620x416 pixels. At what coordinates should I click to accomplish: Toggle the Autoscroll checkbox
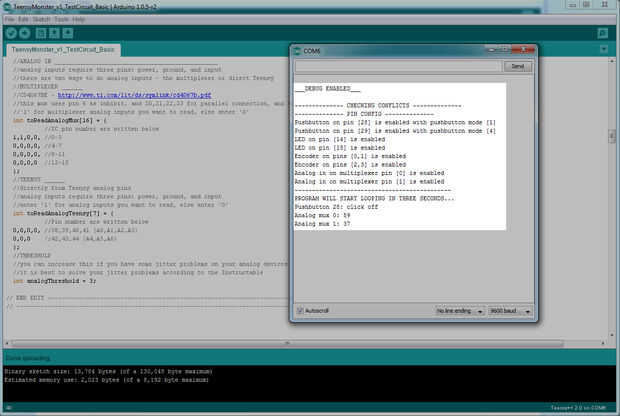tap(300, 311)
